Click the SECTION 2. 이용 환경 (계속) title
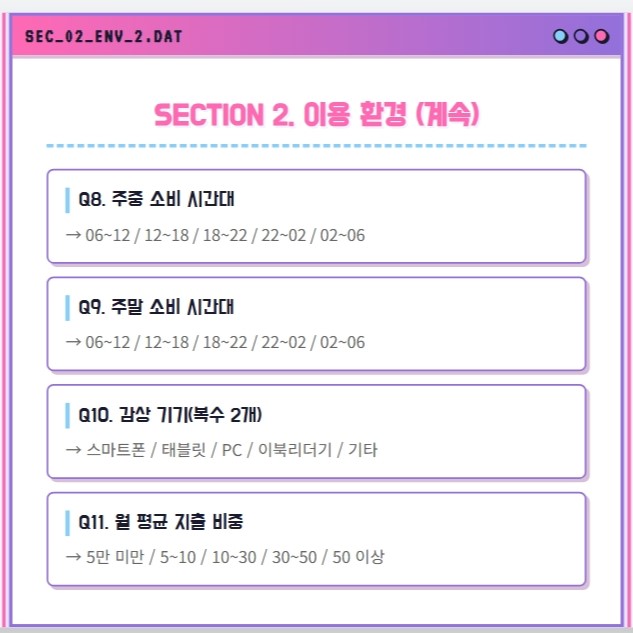This screenshot has width=633, height=633. [x=316, y=114]
